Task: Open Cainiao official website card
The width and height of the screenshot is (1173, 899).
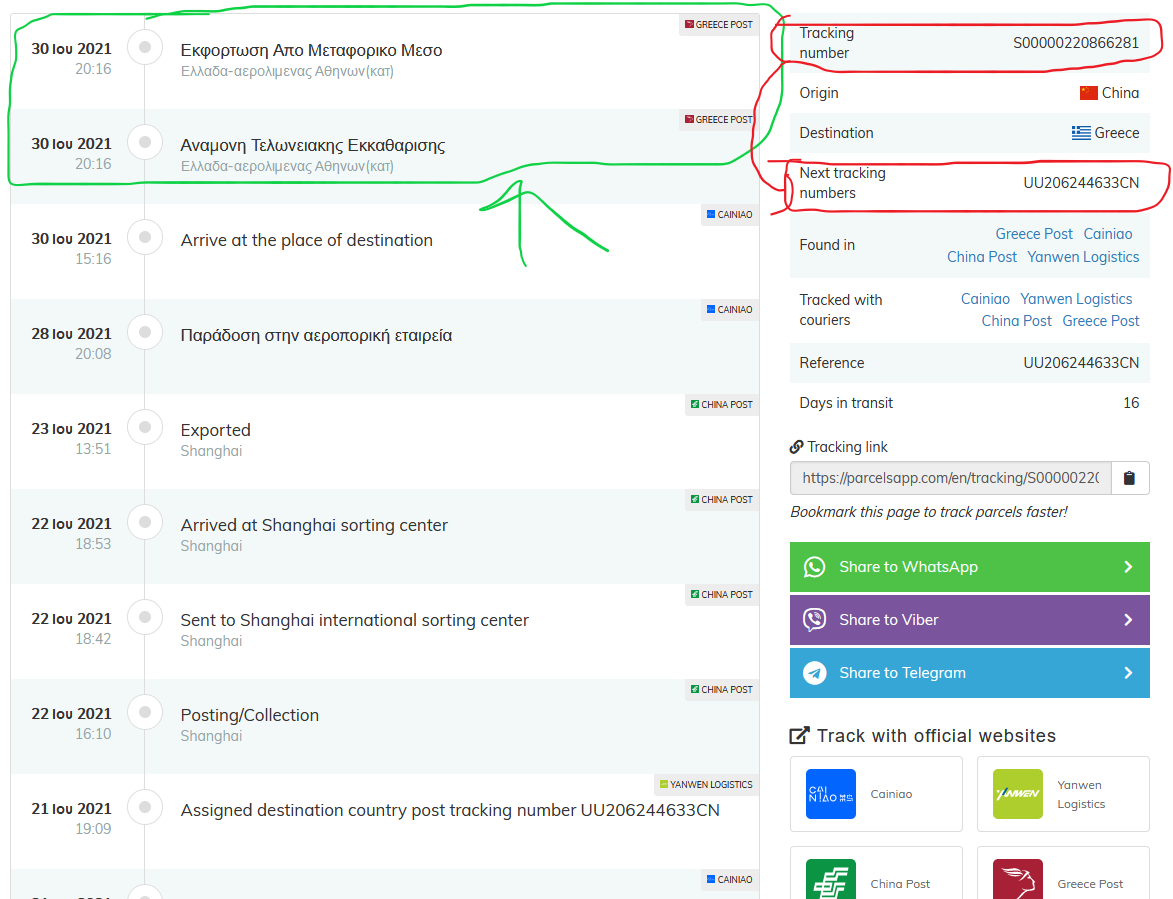Action: [876, 794]
